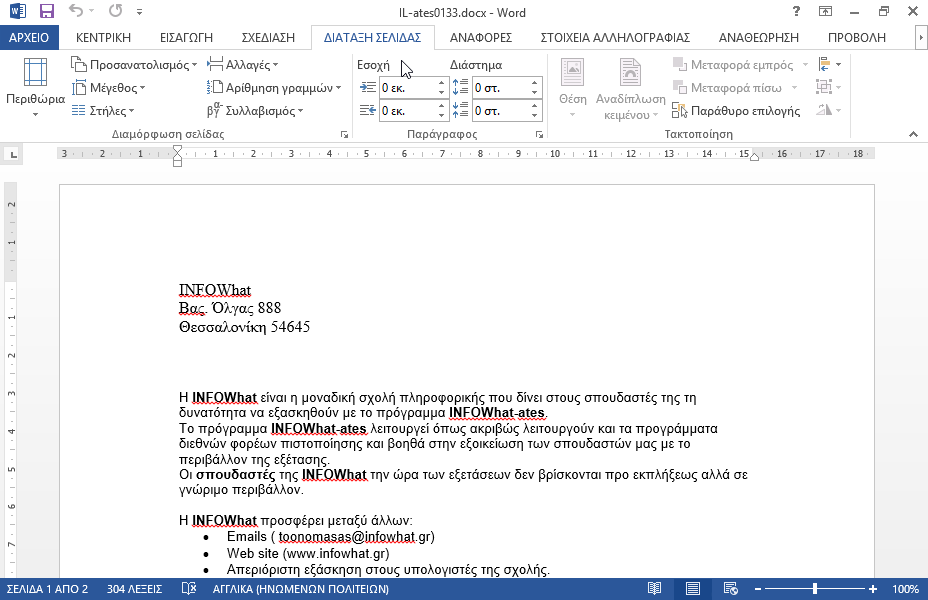Click the 100% zoom level
The width and height of the screenshot is (928, 600).
(x=906, y=589)
